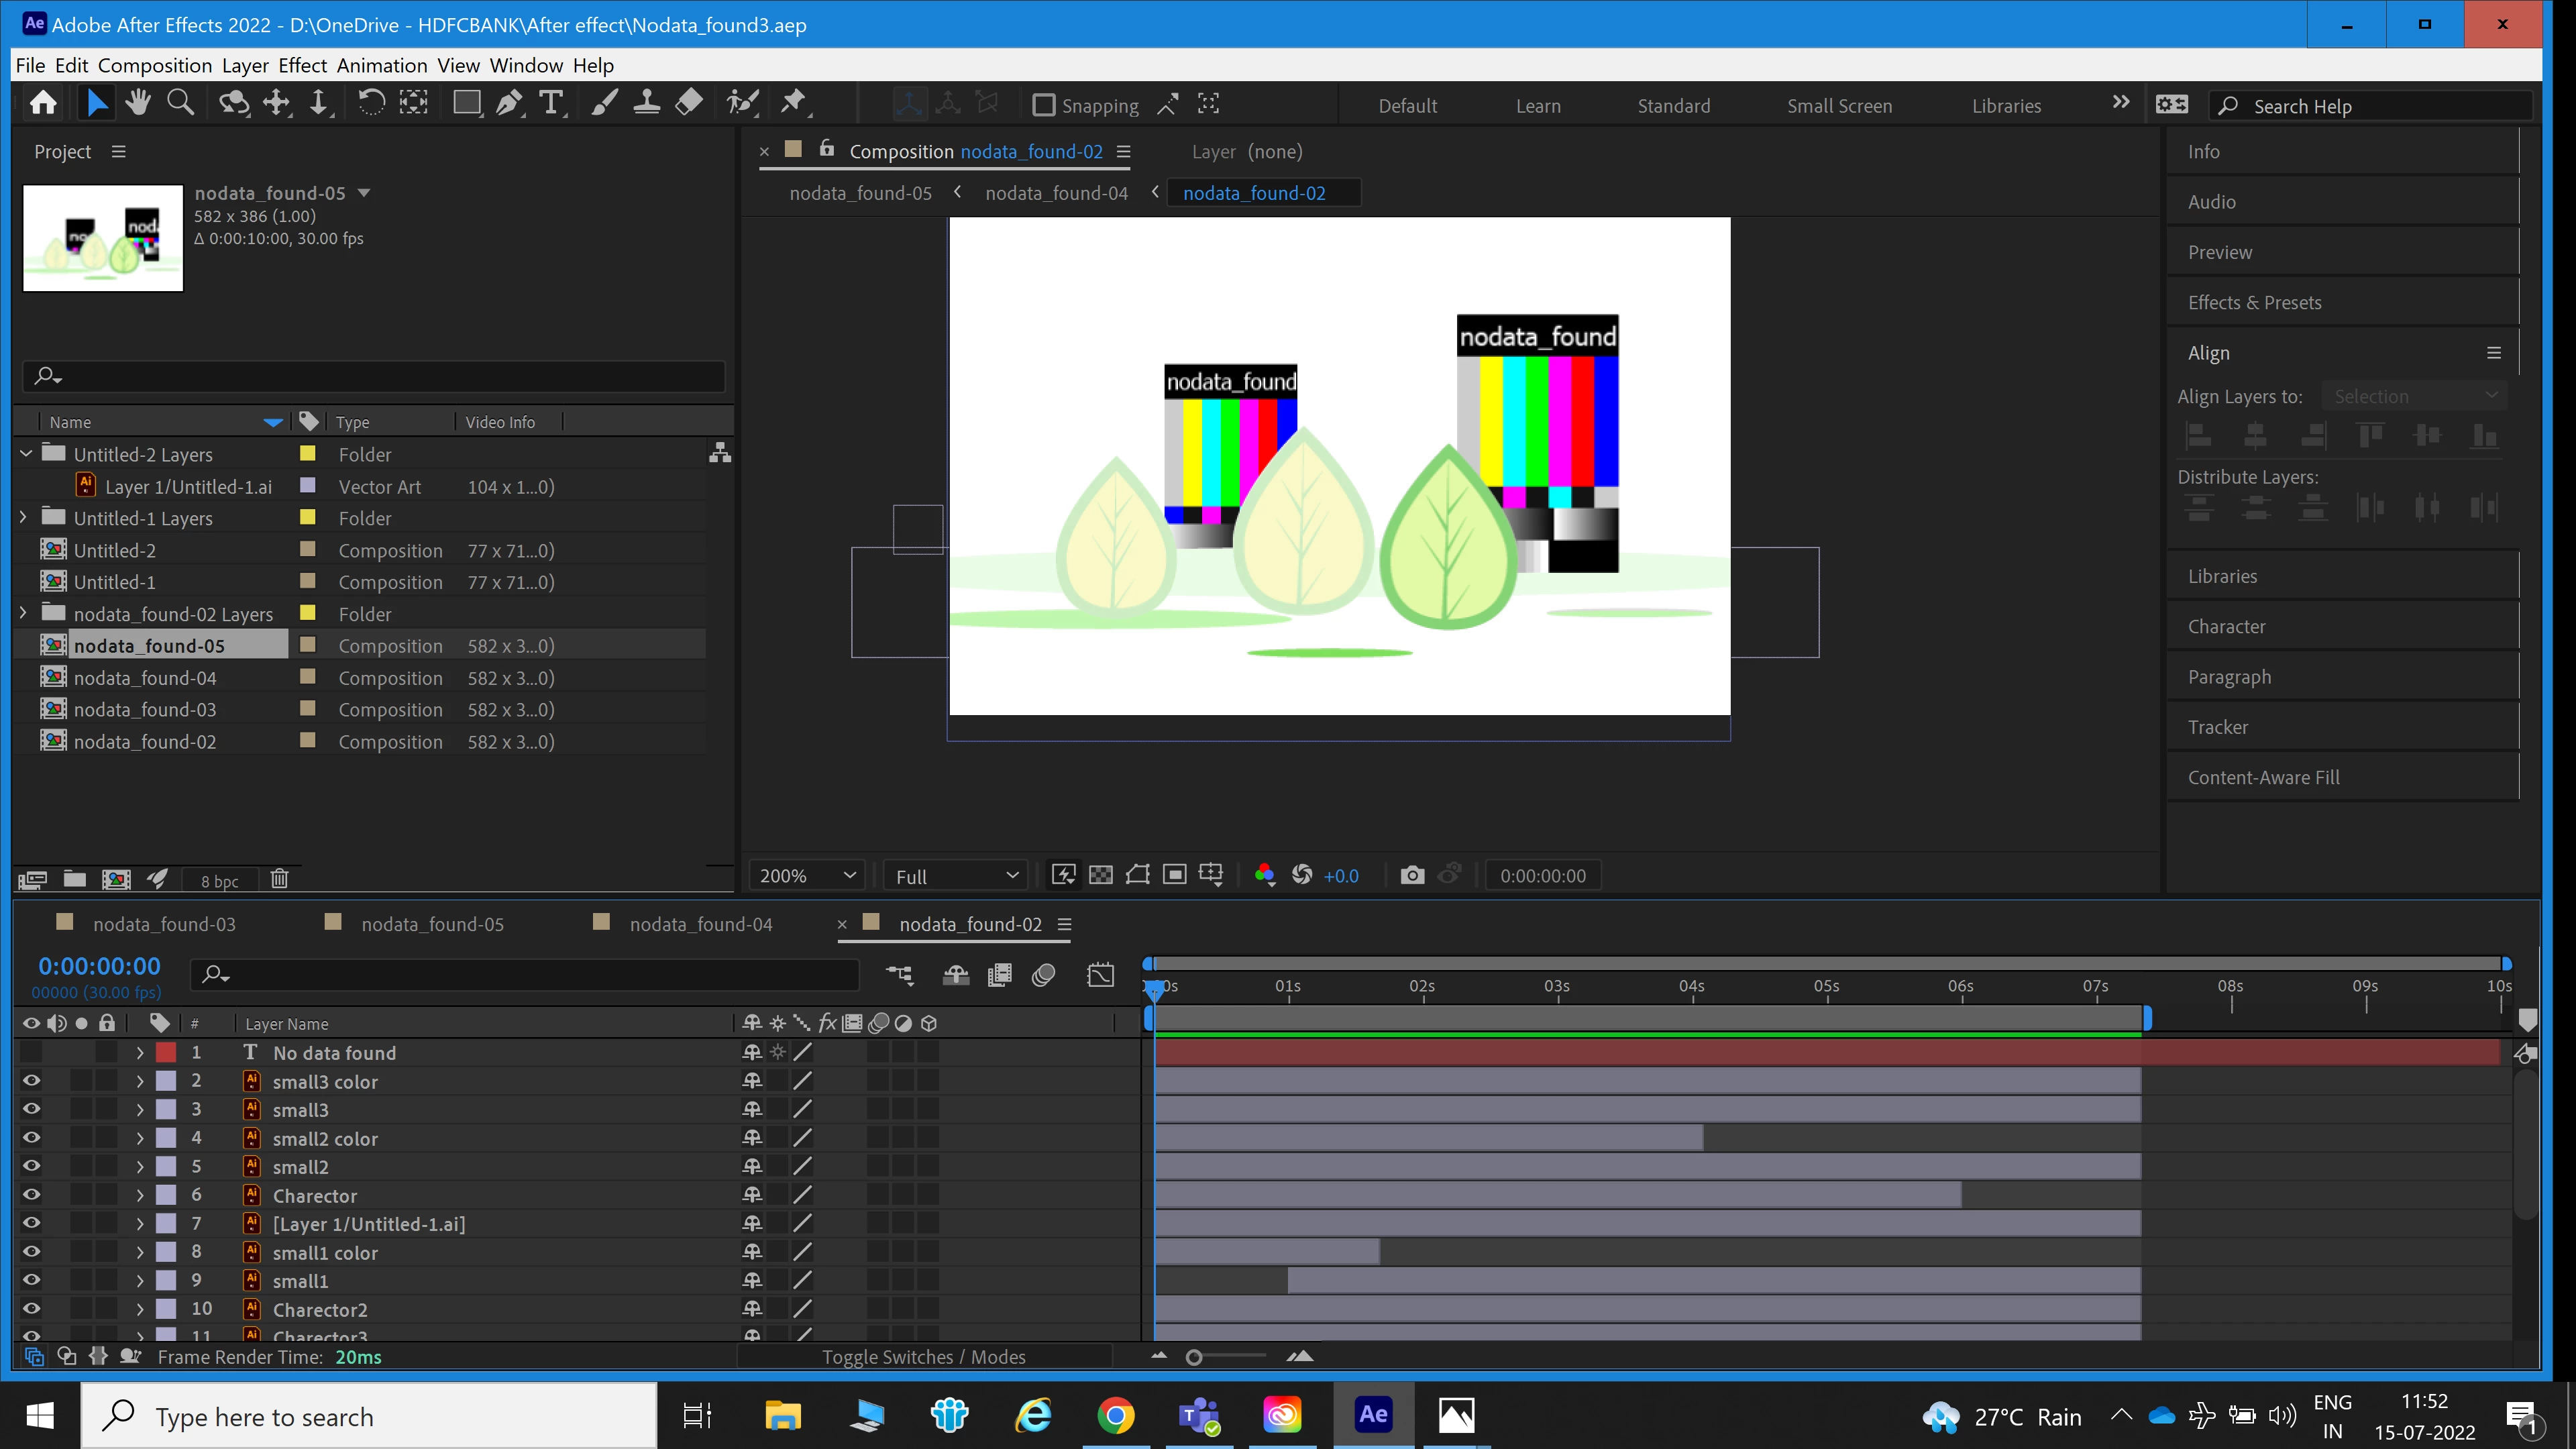Take a snapshot with camera icon

(x=1411, y=875)
